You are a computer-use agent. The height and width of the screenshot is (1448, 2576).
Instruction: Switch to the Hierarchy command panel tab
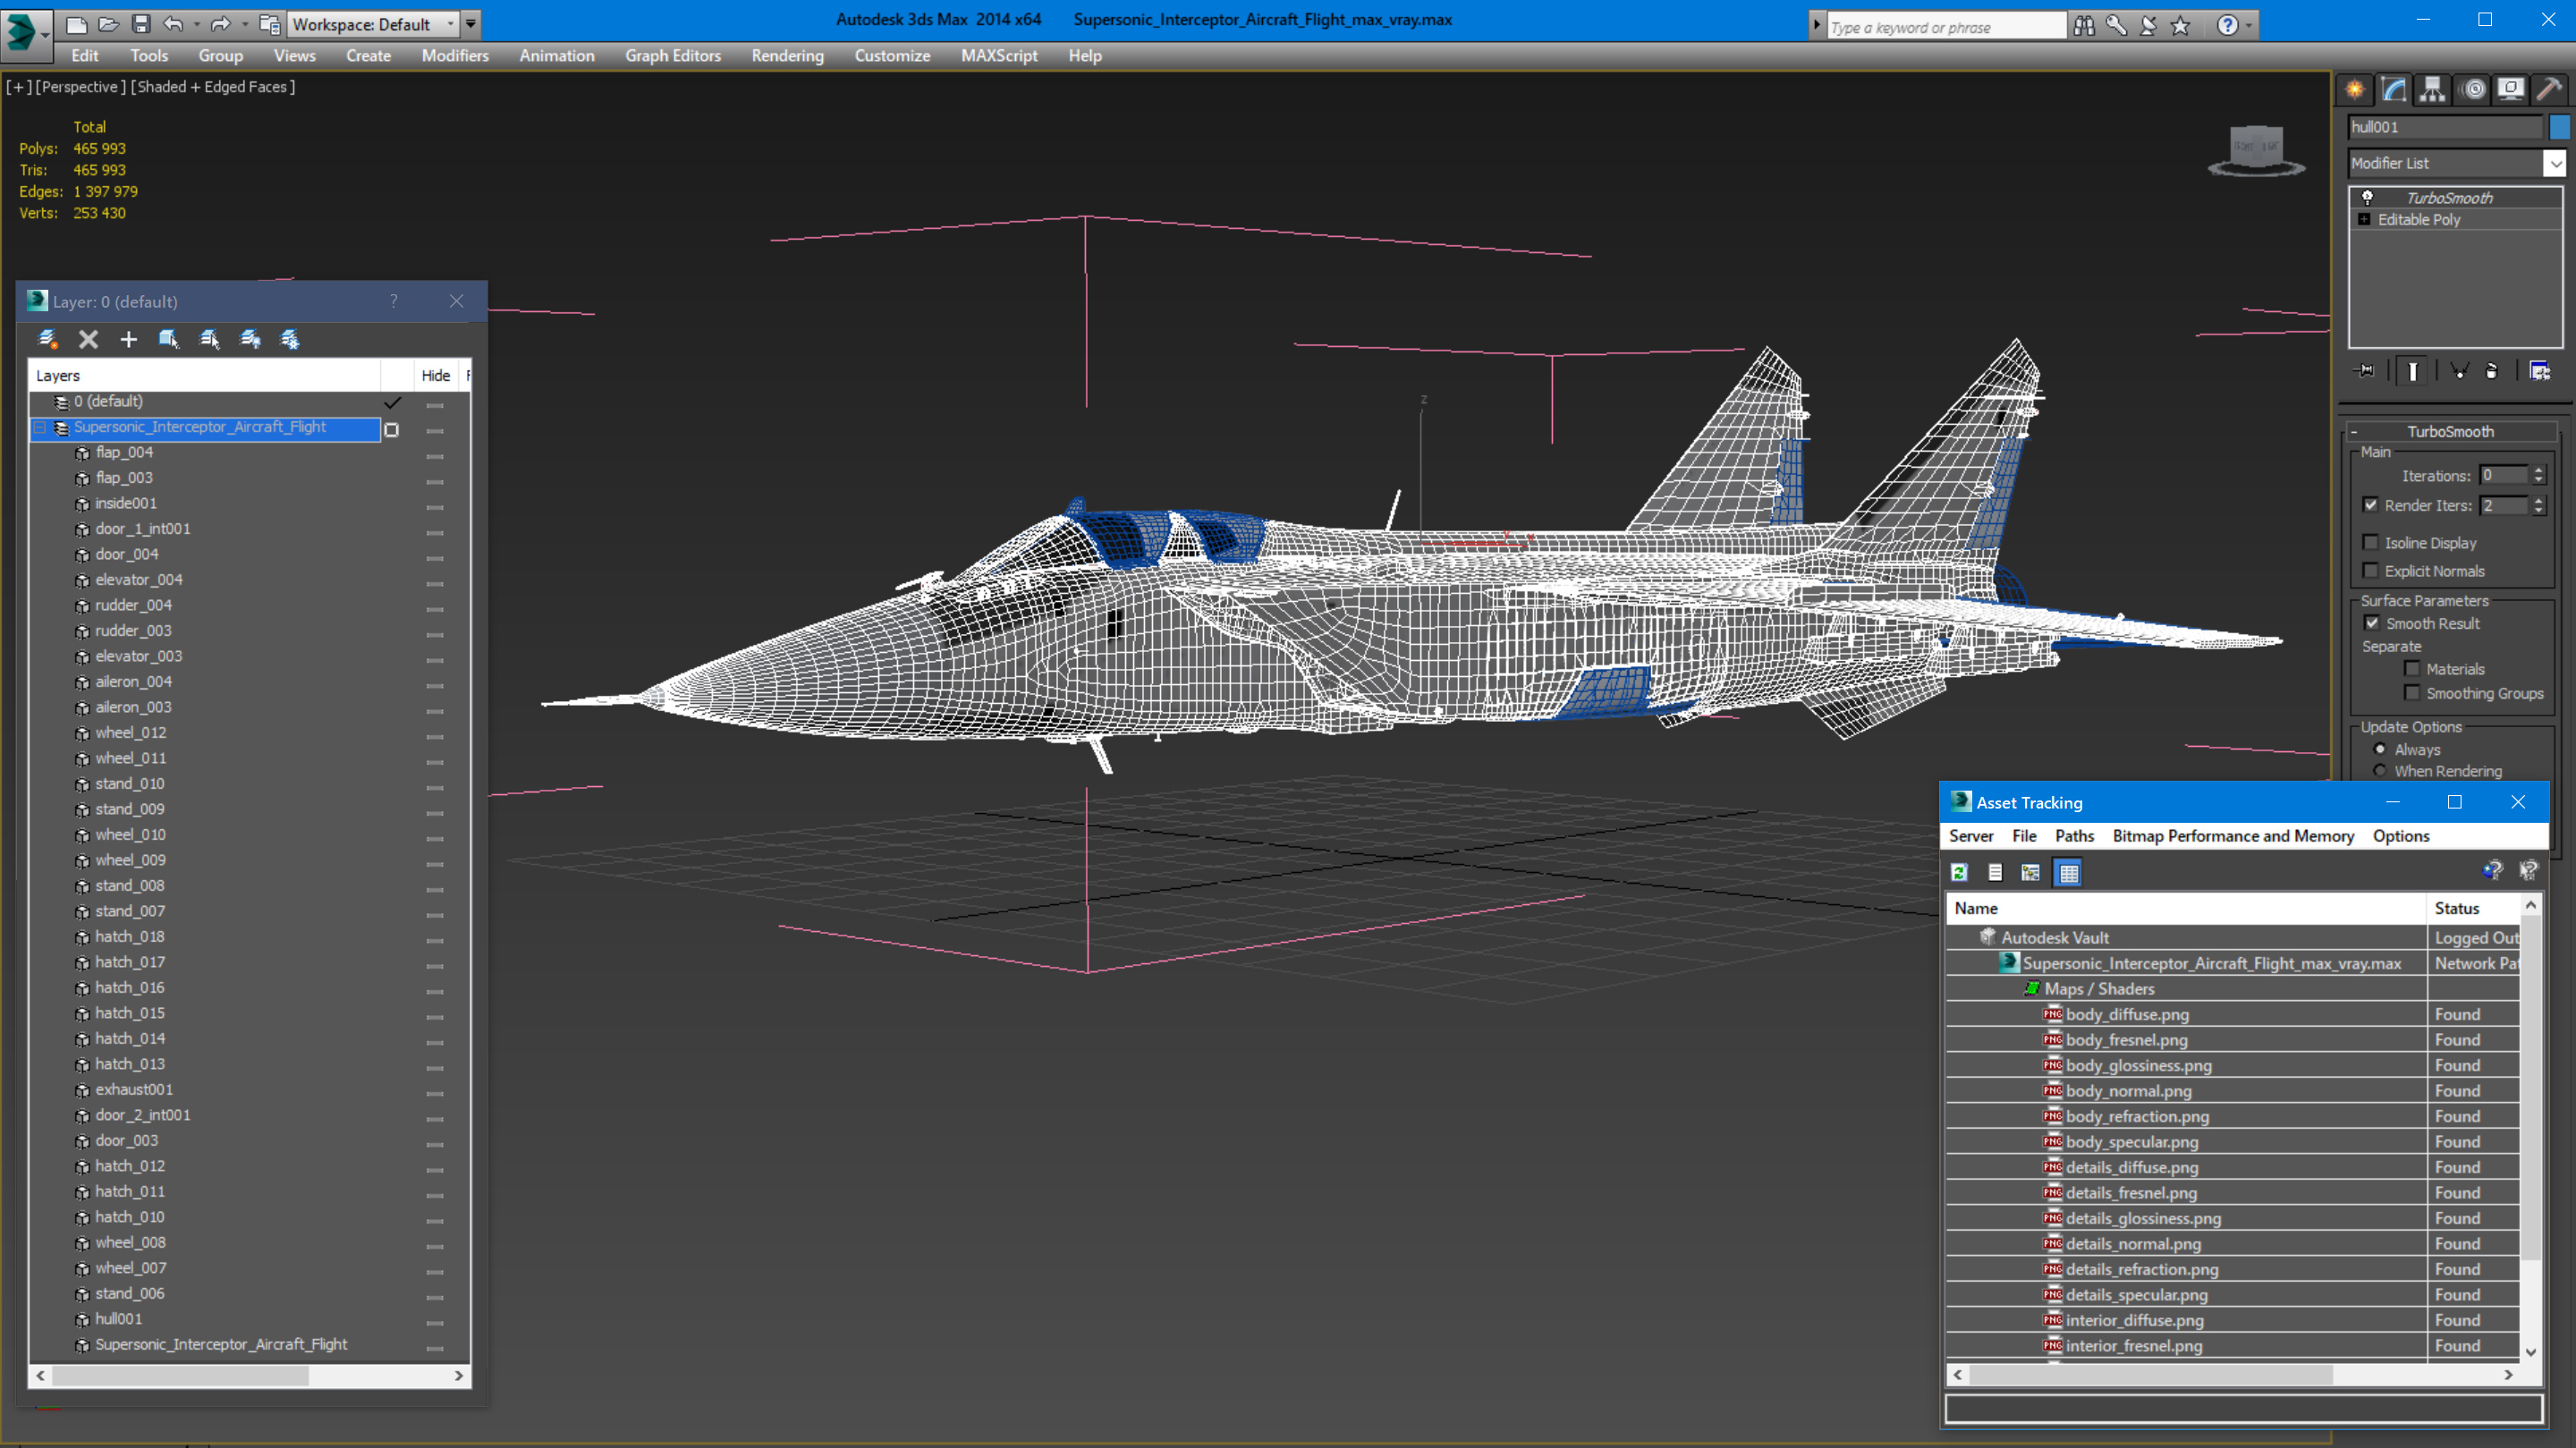(x=2432, y=90)
